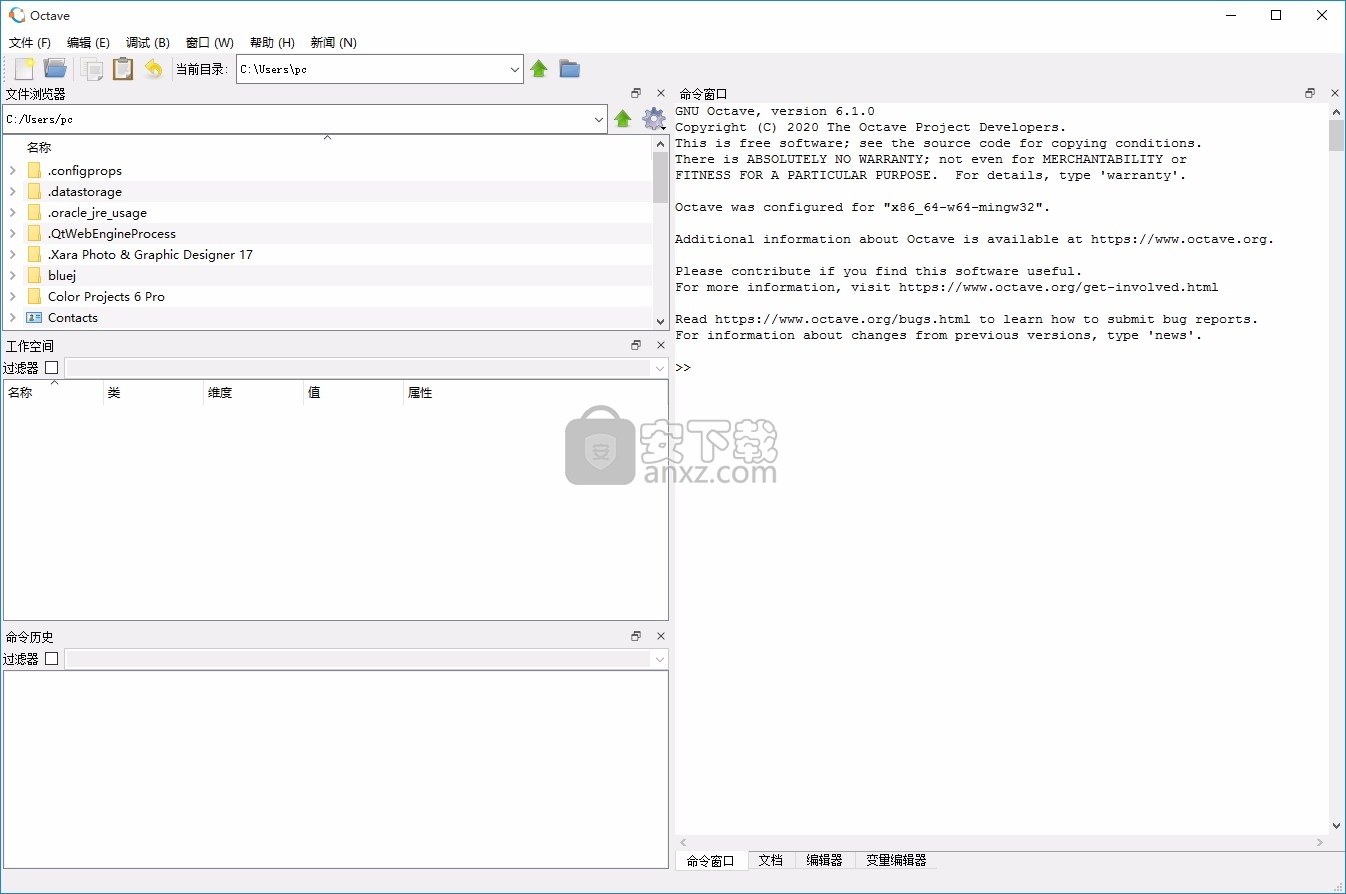Switch to the 编辑器 tab
1346x894 pixels.
(824, 860)
